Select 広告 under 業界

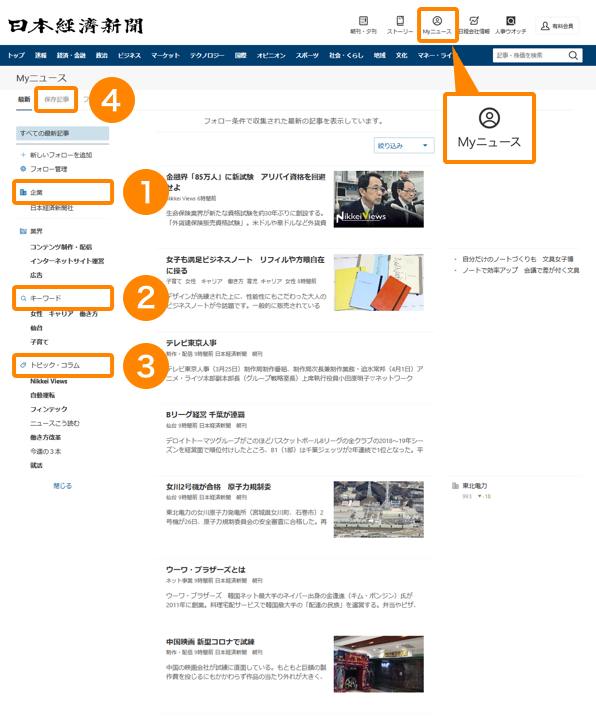point(36,275)
